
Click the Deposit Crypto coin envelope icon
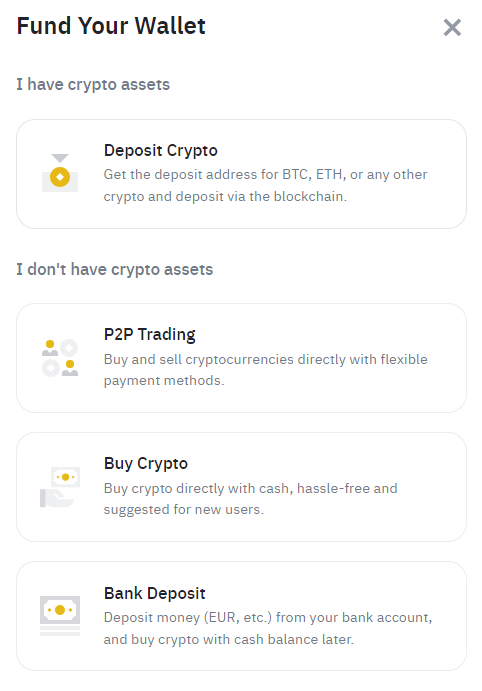(60, 173)
